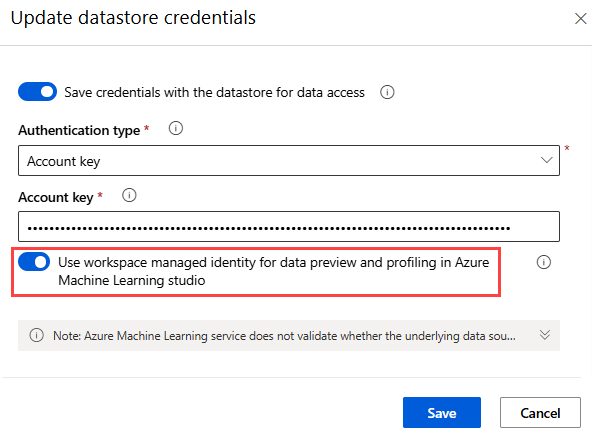The height and width of the screenshot is (437, 592).
Task: Click info icon beside workspace managed identity
Action: 544,262
